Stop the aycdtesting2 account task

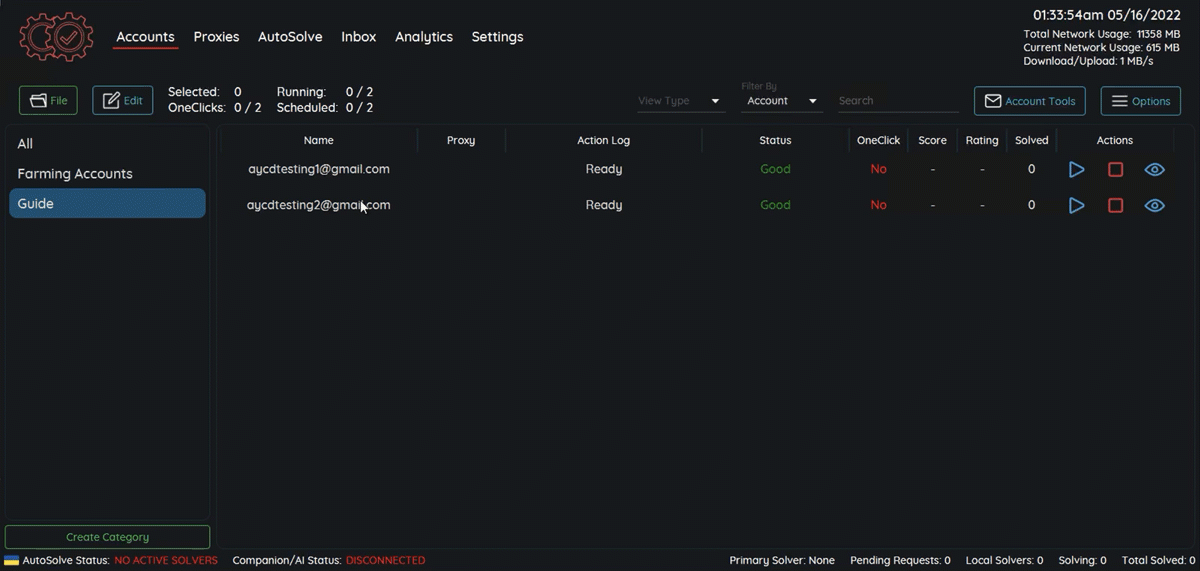[1115, 206]
